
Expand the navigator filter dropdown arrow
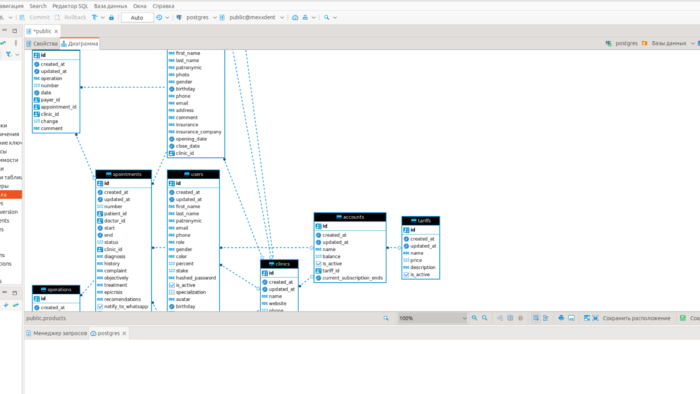tap(17, 55)
